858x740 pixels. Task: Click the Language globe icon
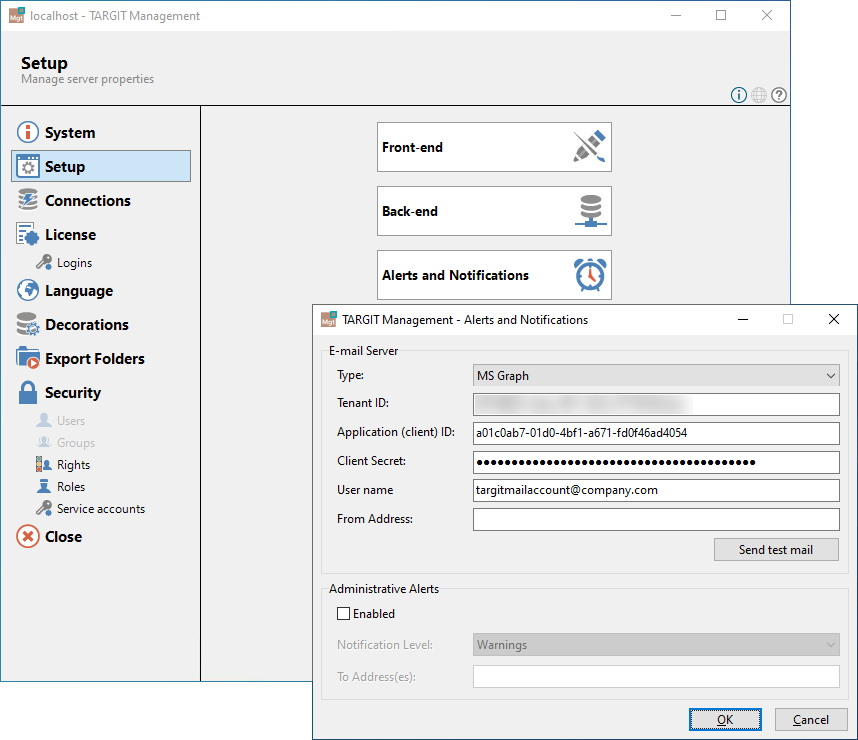point(27,291)
